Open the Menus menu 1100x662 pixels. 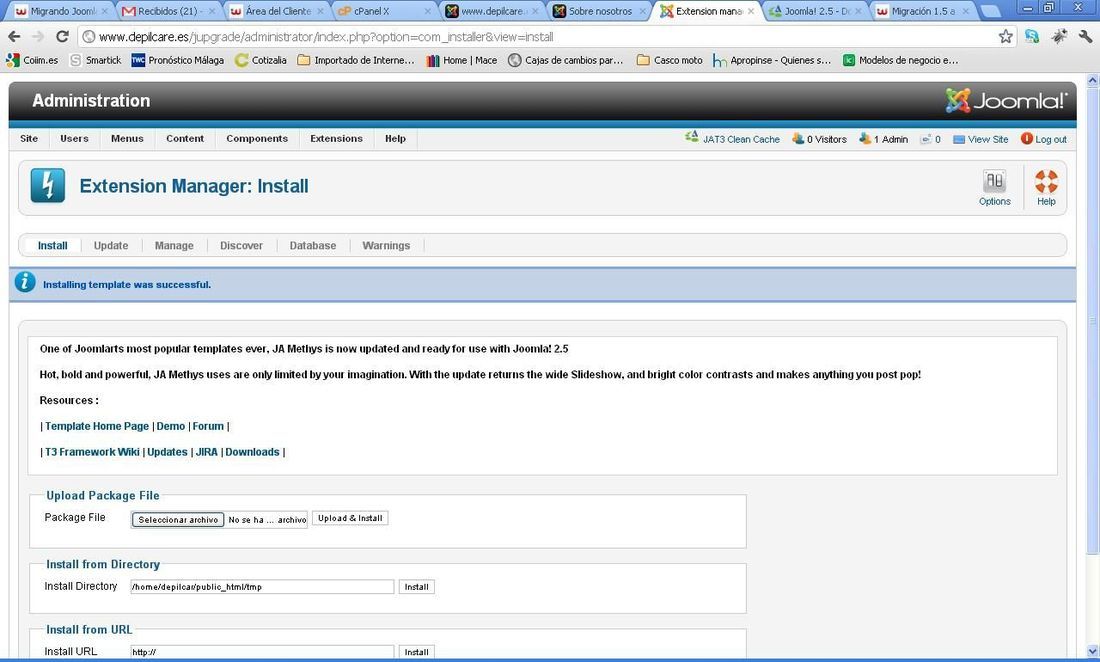127,138
